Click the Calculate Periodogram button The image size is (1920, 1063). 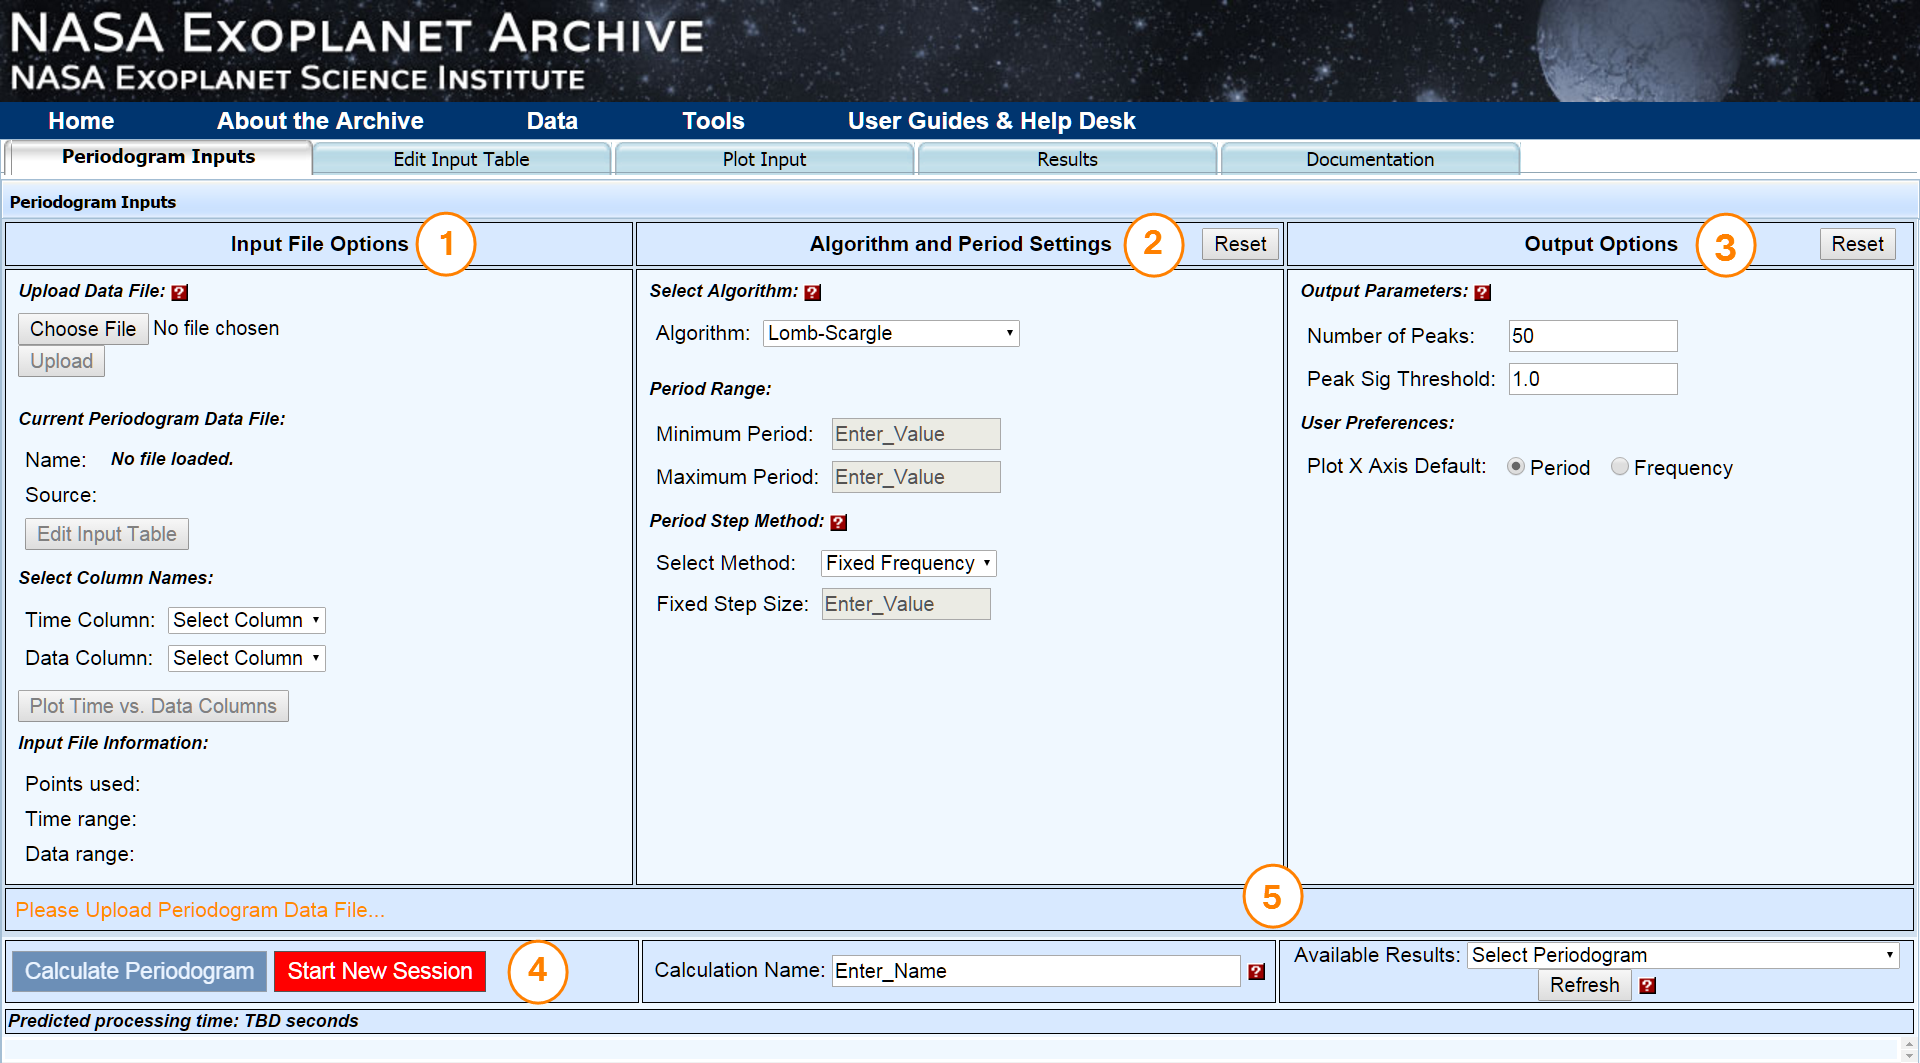point(139,971)
